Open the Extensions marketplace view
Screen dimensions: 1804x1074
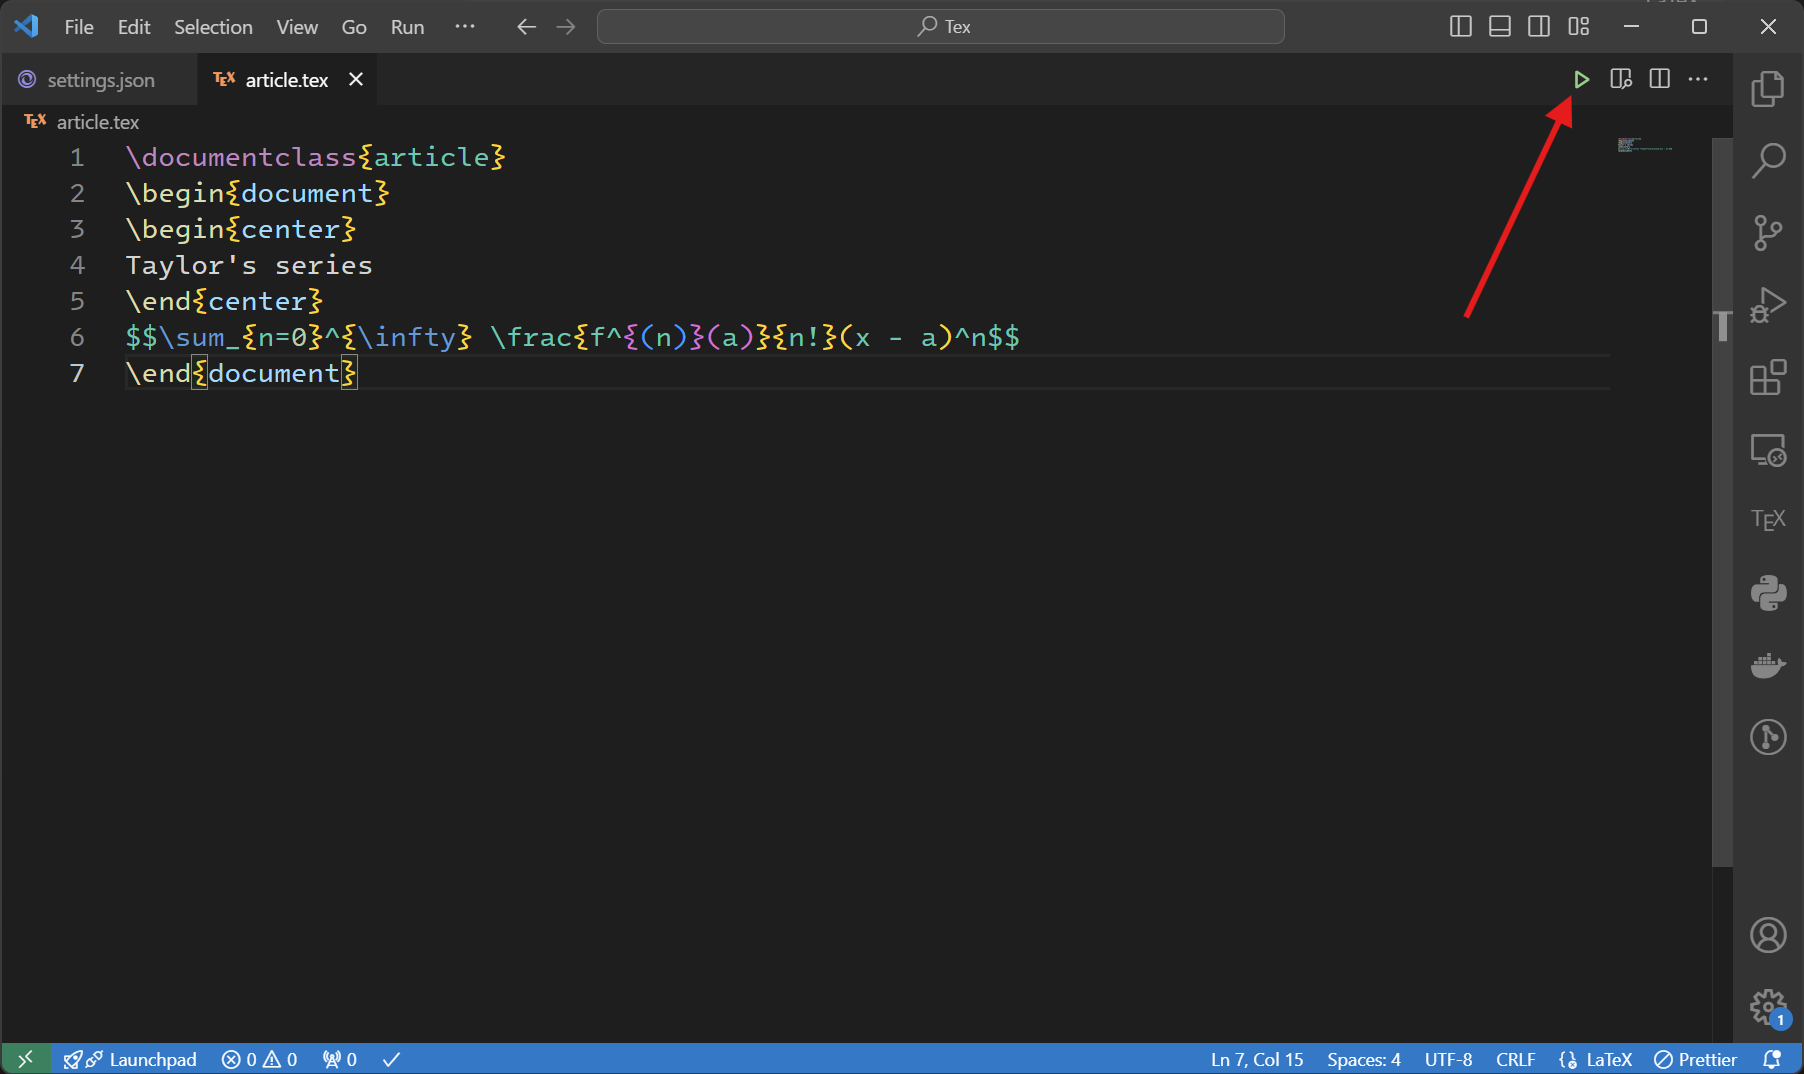[1767, 378]
